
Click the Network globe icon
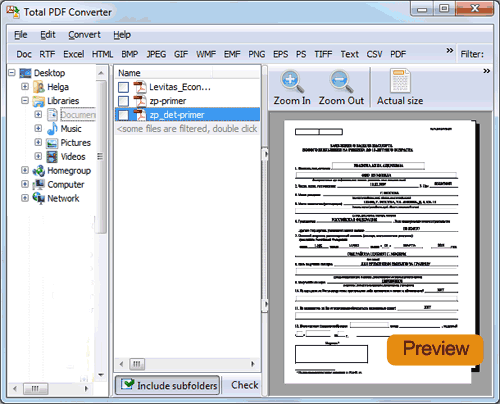39,198
